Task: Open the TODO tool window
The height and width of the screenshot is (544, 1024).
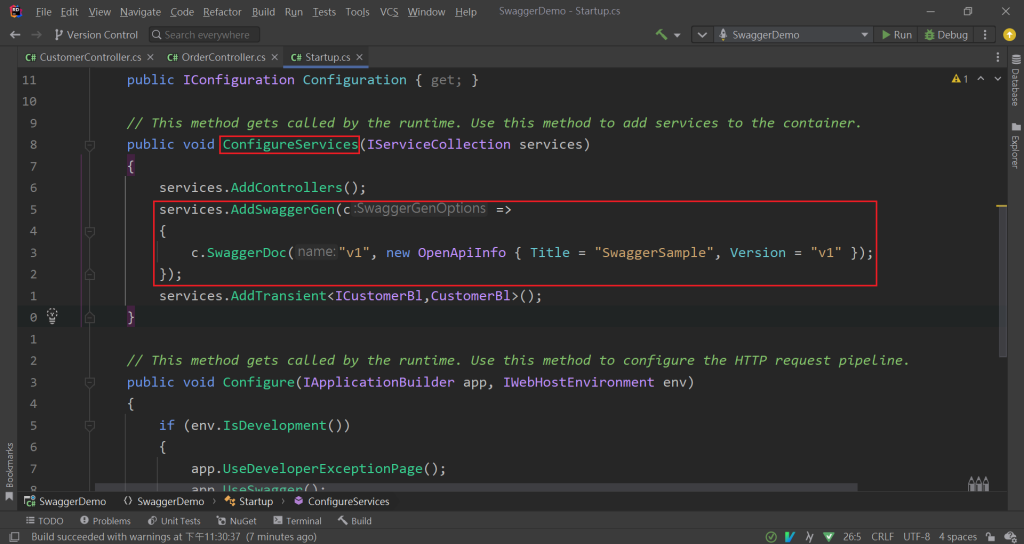Action: (x=44, y=520)
